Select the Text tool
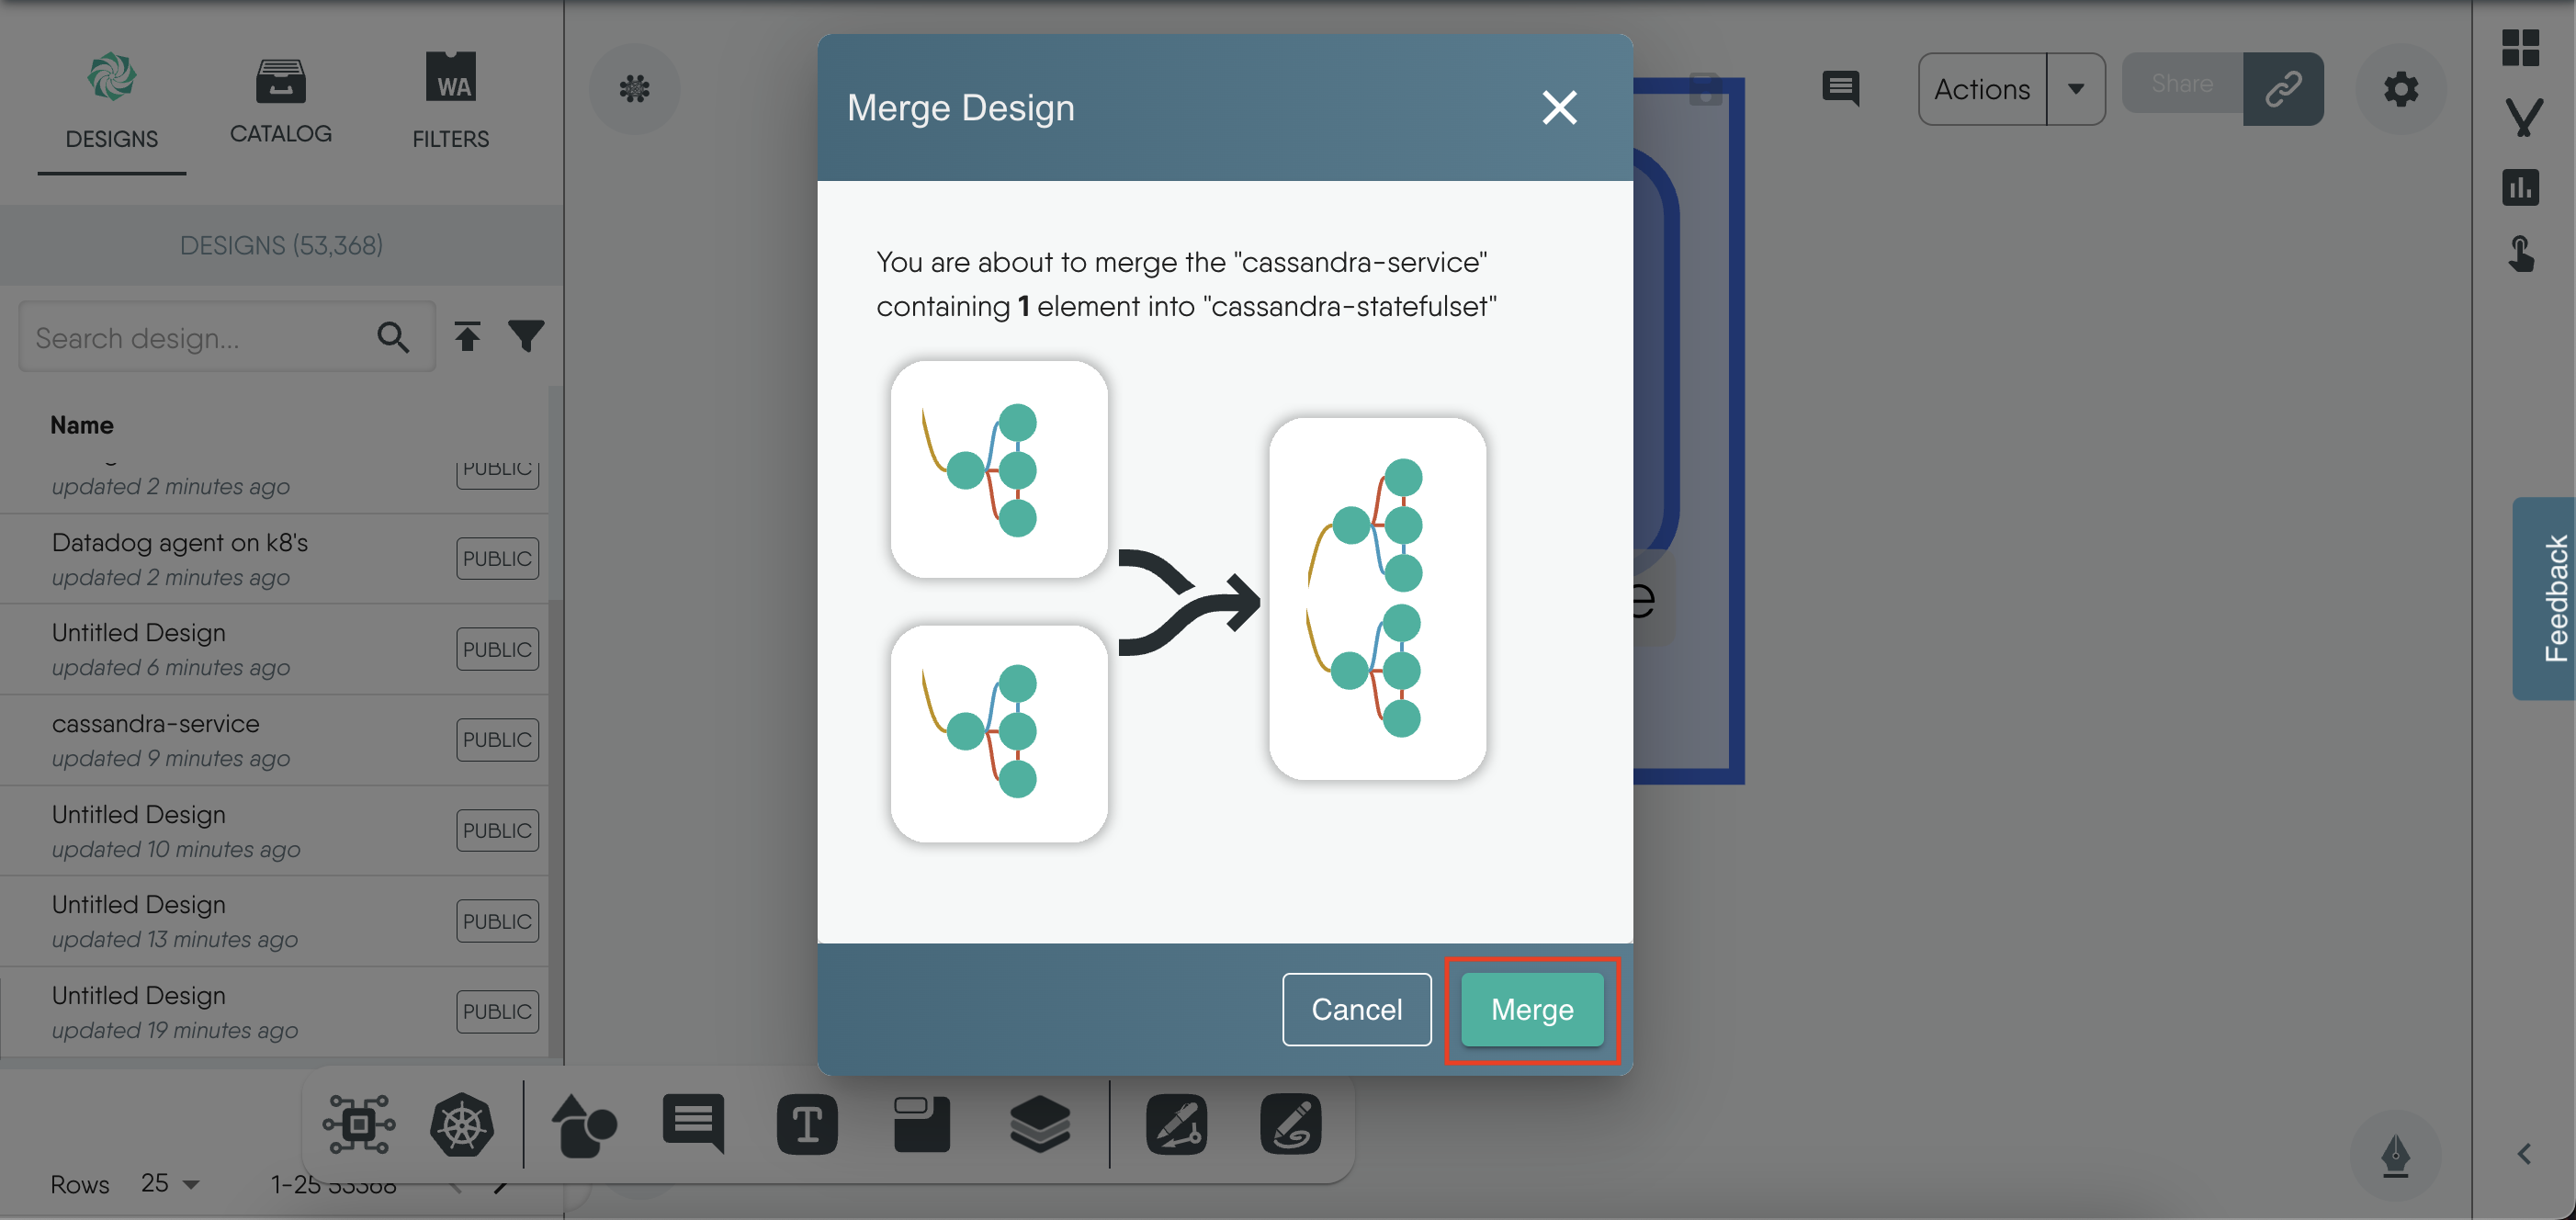Screen dimensions: 2576x1220 click(806, 1125)
